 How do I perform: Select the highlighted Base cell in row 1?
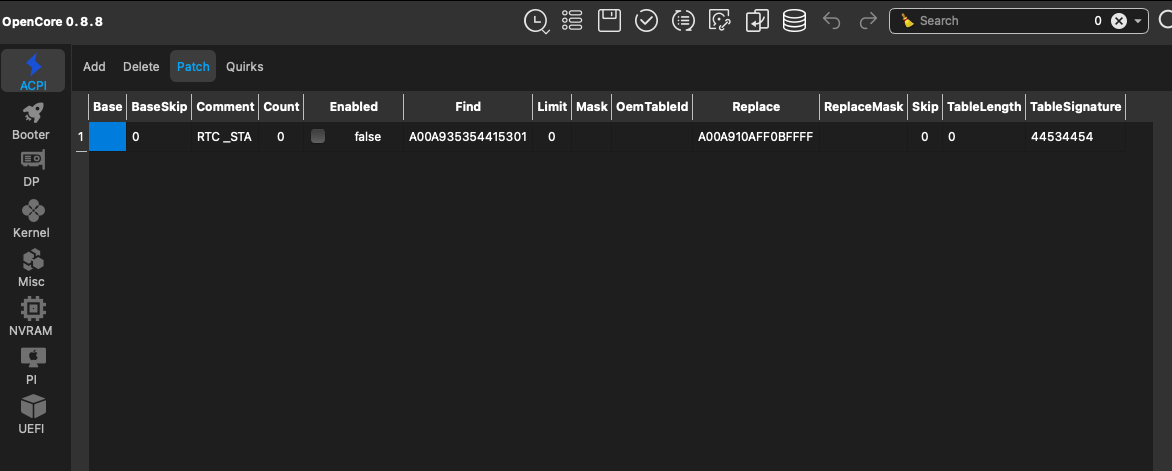(108, 137)
